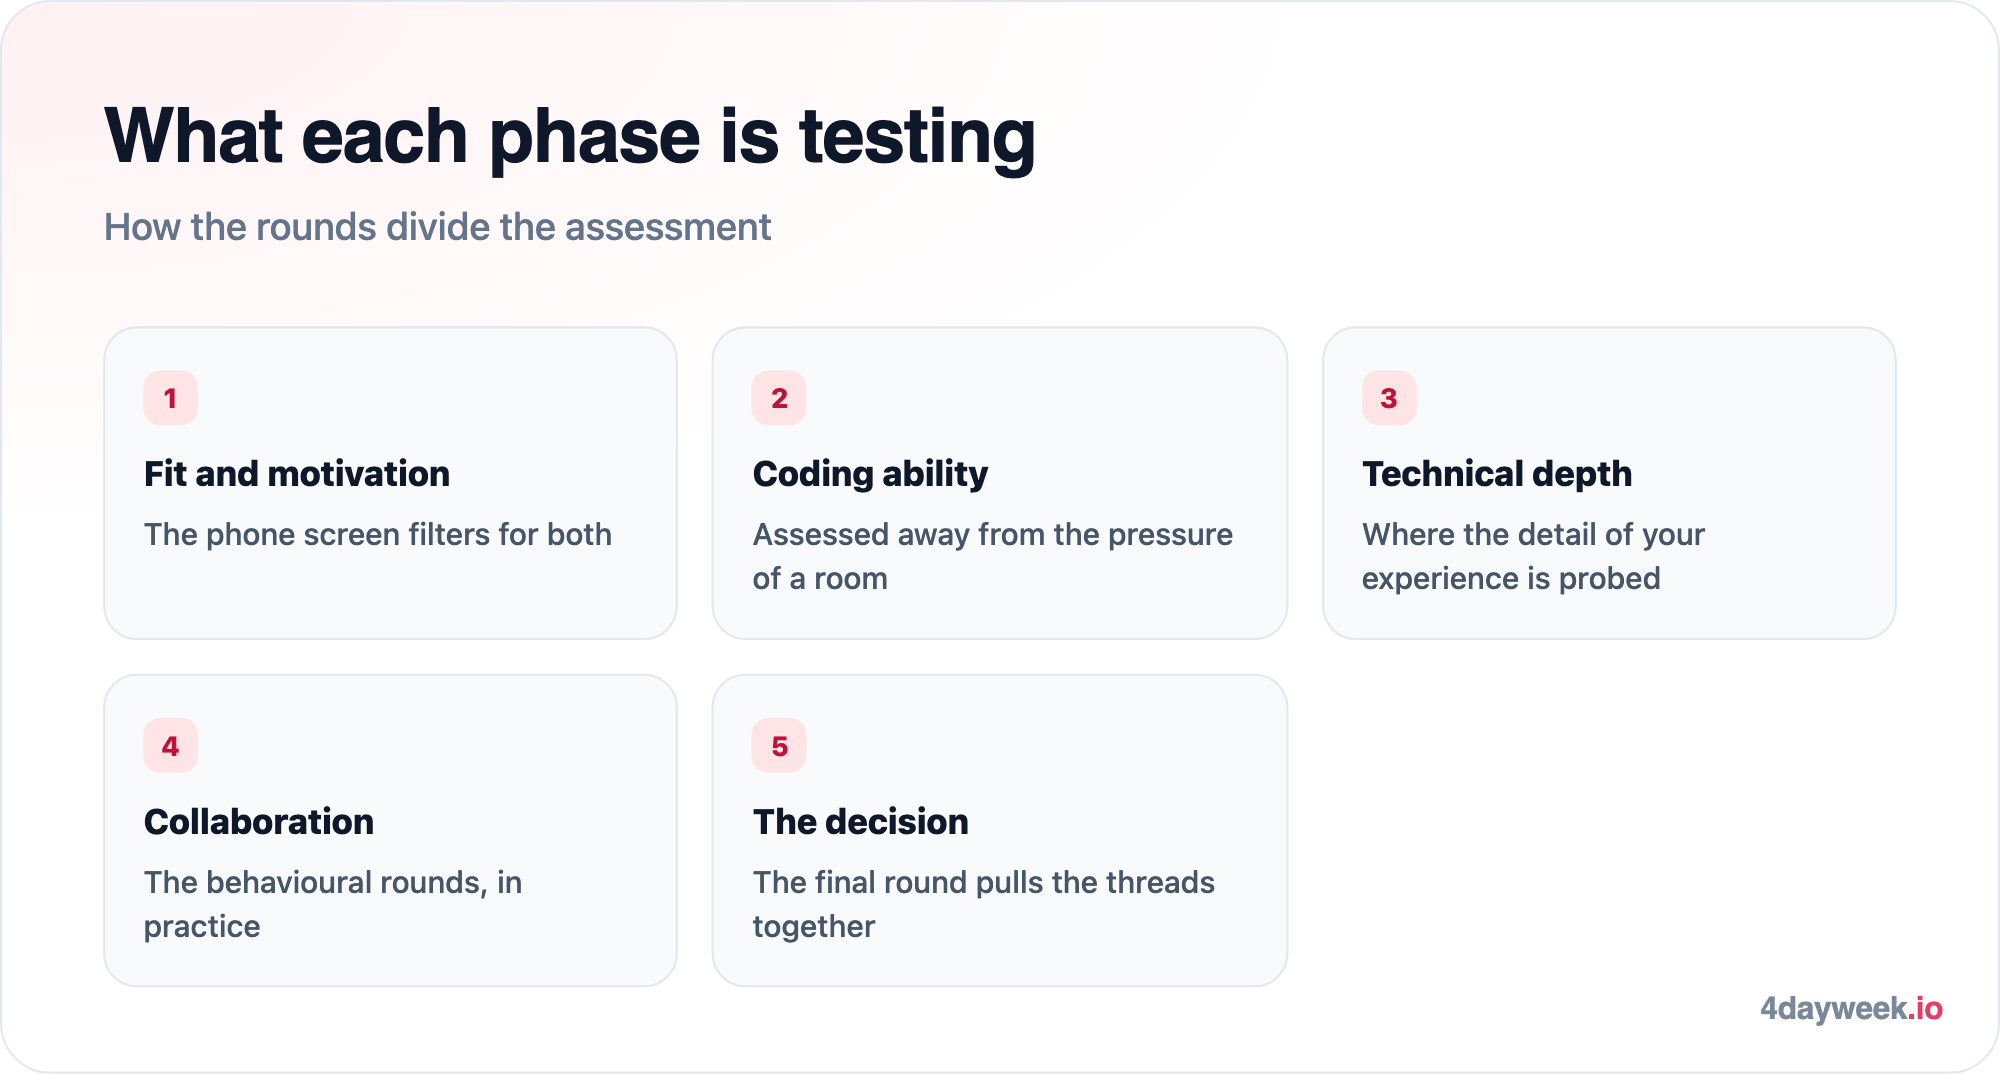The image size is (2000, 1074).
Task: Select the number 3 badge
Action: tap(1389, 398)
